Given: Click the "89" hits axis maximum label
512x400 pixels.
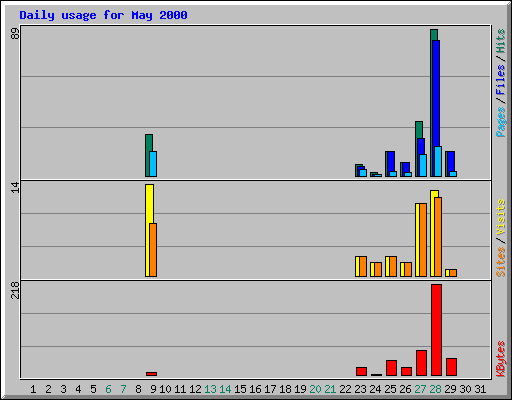Looking at the screenshot, I should (x=15, y=34).
